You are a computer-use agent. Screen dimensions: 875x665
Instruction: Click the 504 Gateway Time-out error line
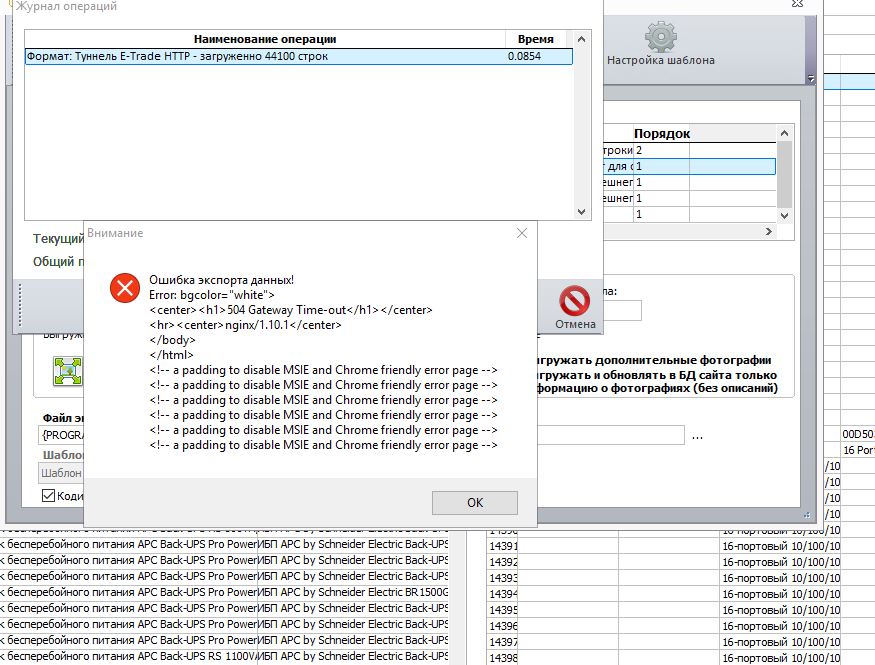pyautogui.click(x=291, y=310)
